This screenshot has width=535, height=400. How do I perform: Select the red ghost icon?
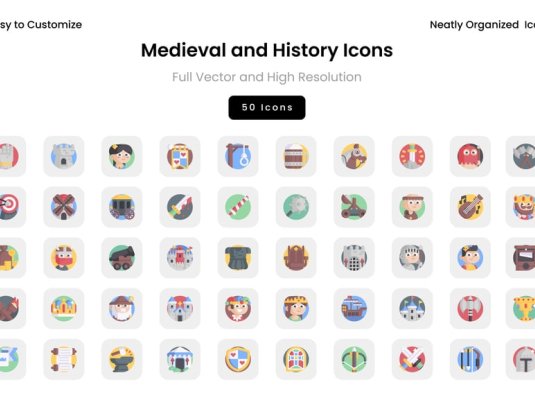click(470, 156)
